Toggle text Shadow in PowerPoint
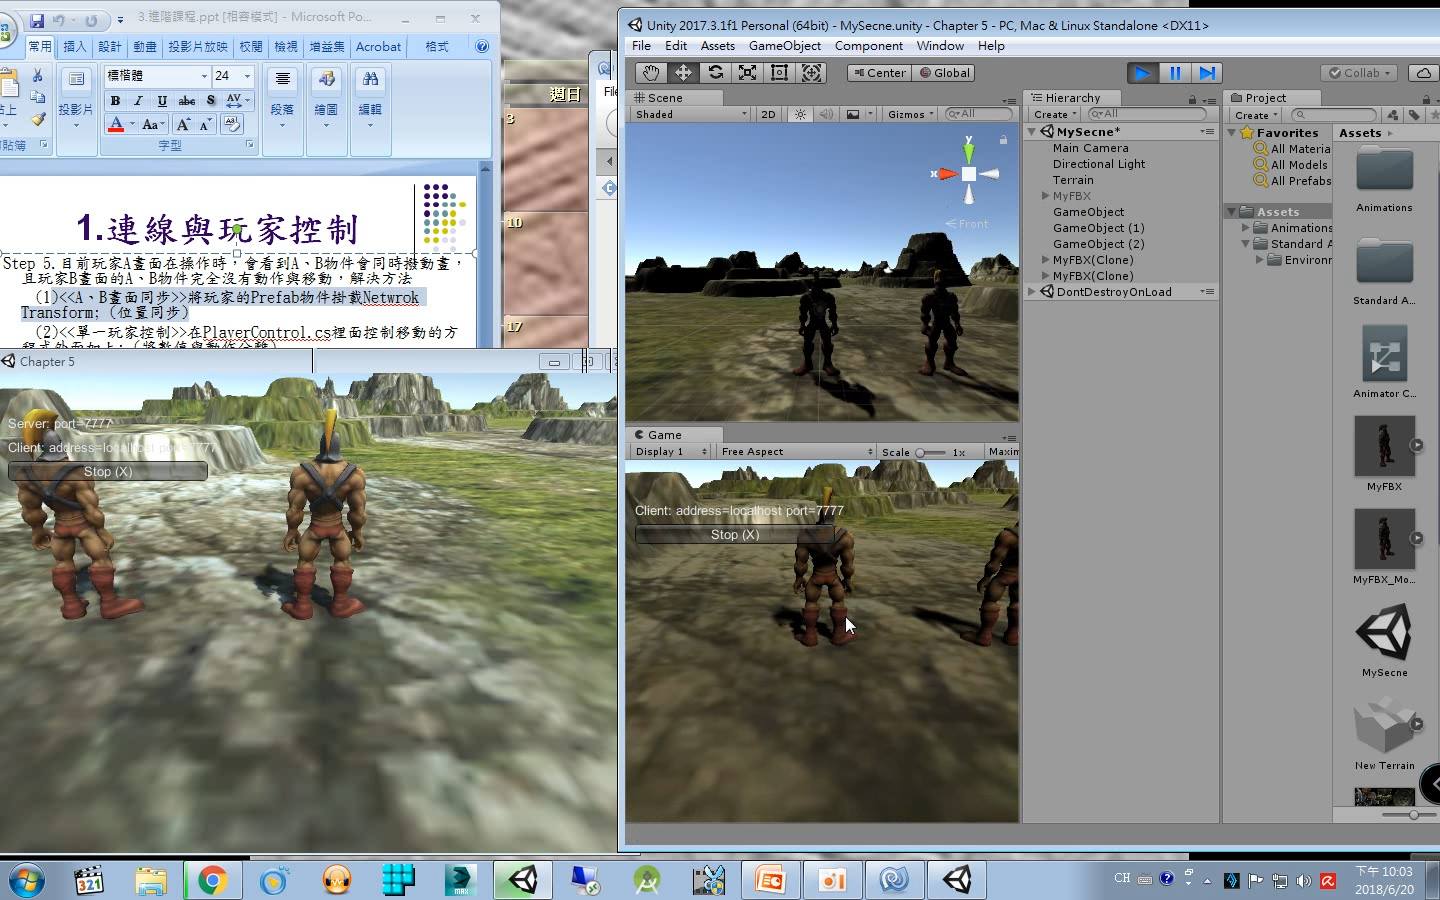The image size is (1440, 900). 211,101
